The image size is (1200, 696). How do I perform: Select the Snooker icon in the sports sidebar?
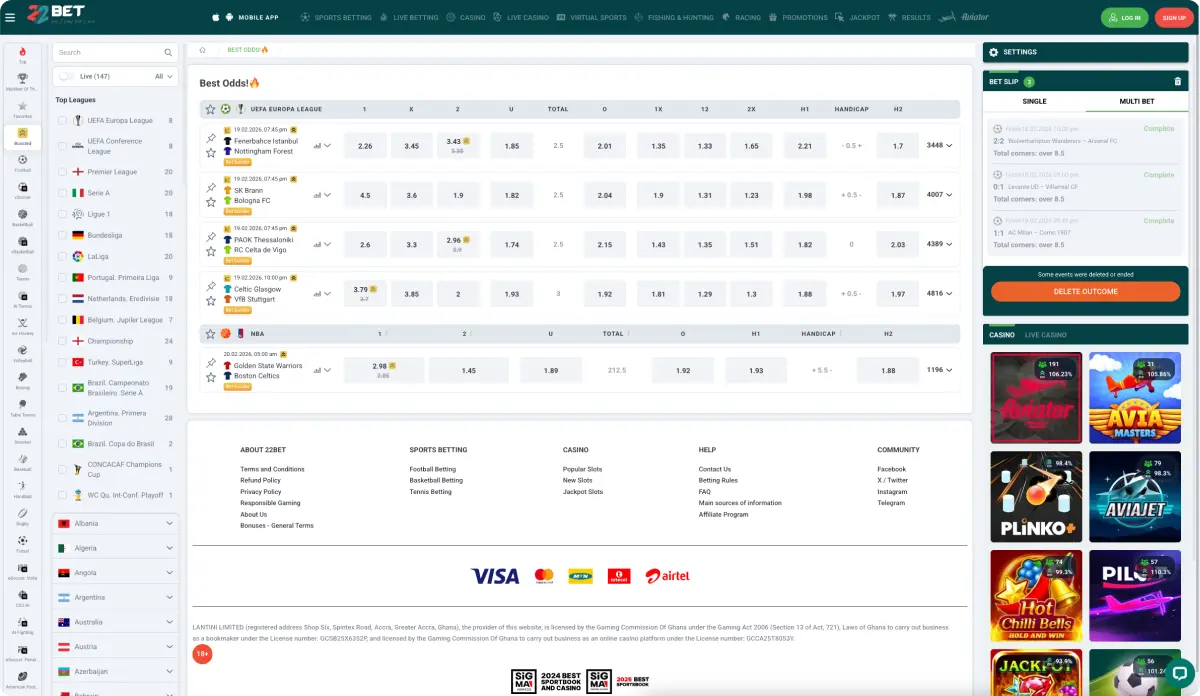click(x=22, y=434)
